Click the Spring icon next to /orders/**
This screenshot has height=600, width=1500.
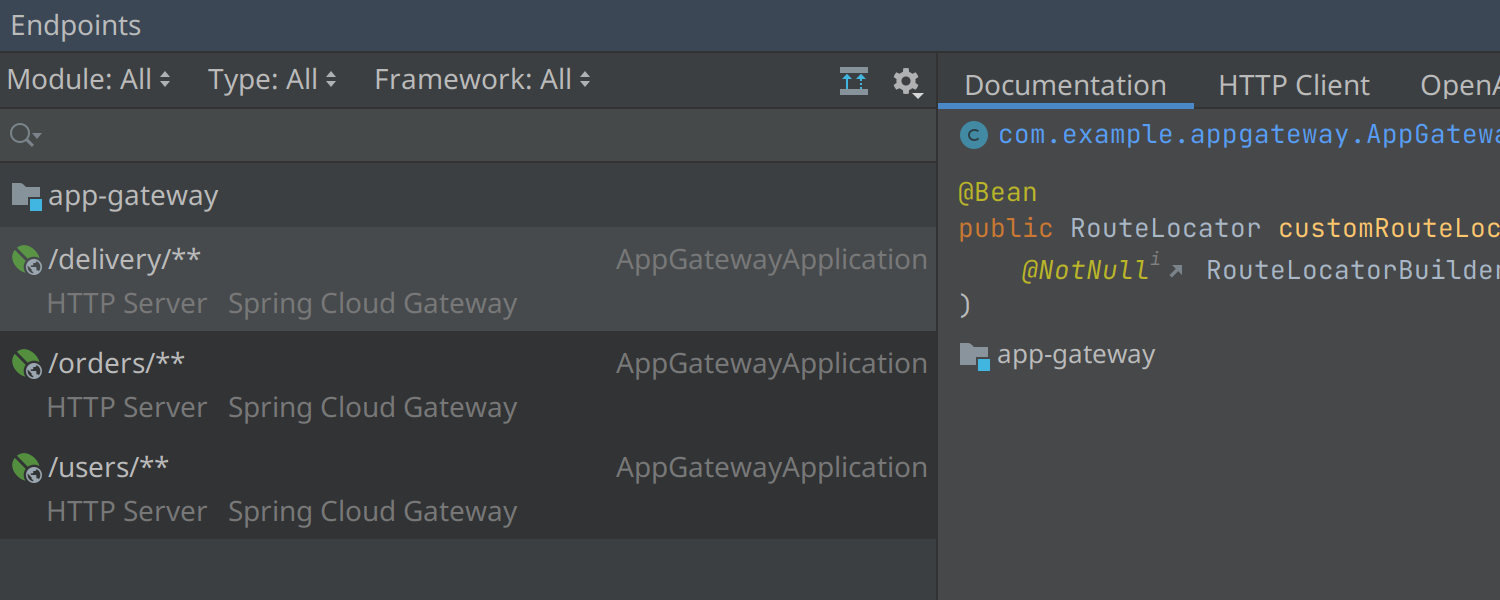[x=26, y=364]
